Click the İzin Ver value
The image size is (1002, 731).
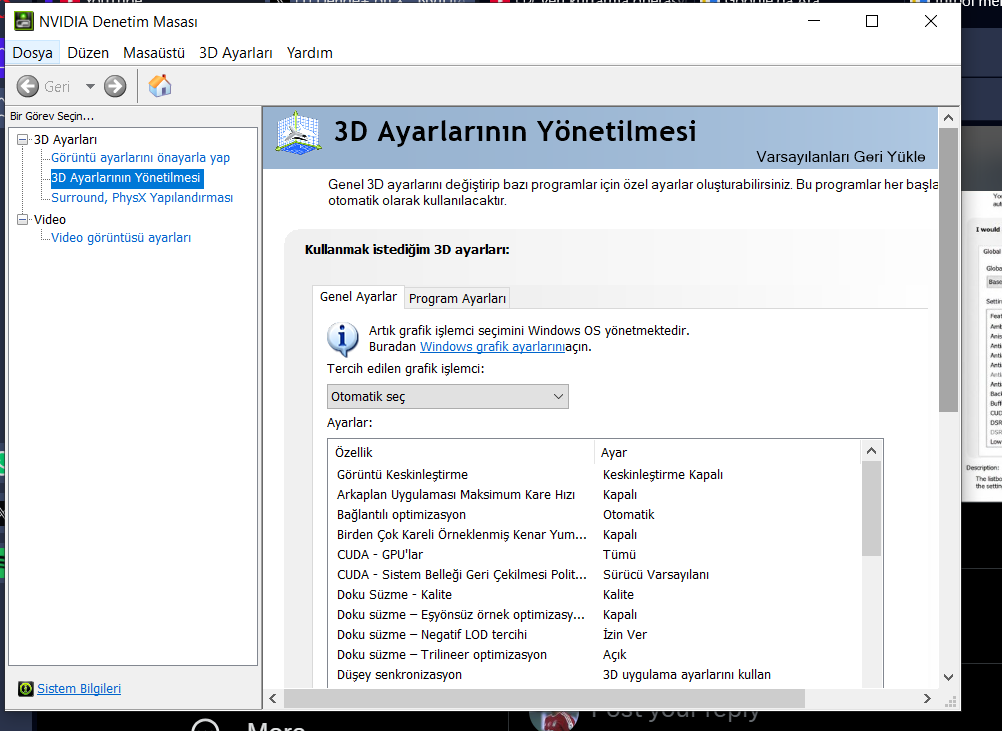(625, 635)
